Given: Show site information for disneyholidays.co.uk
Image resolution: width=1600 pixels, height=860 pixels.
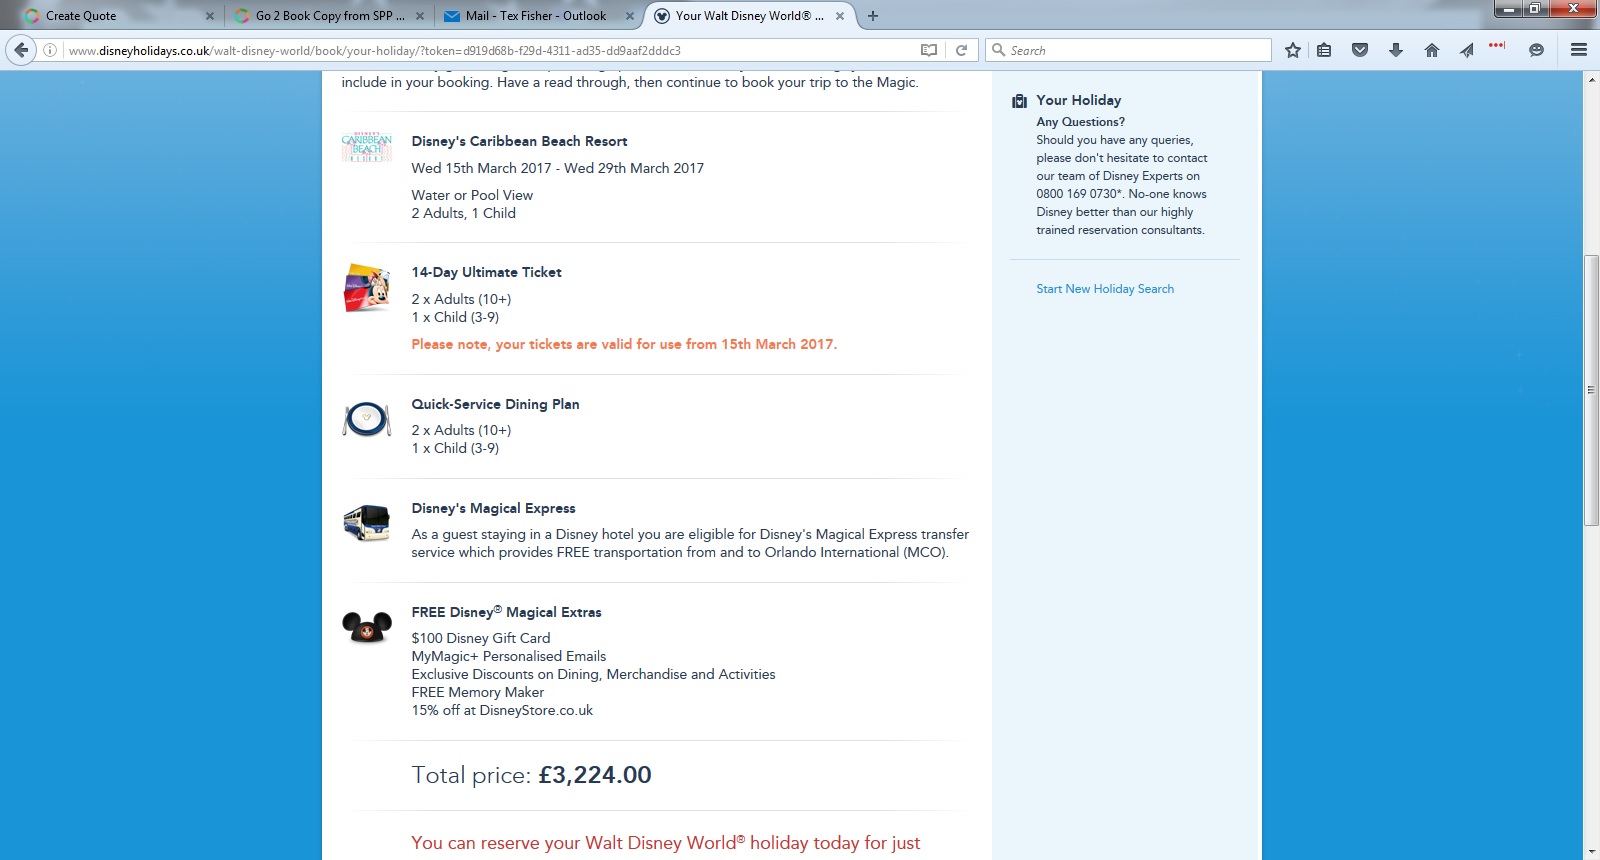Looking at the screenshot, I should [x=50, y=50].
